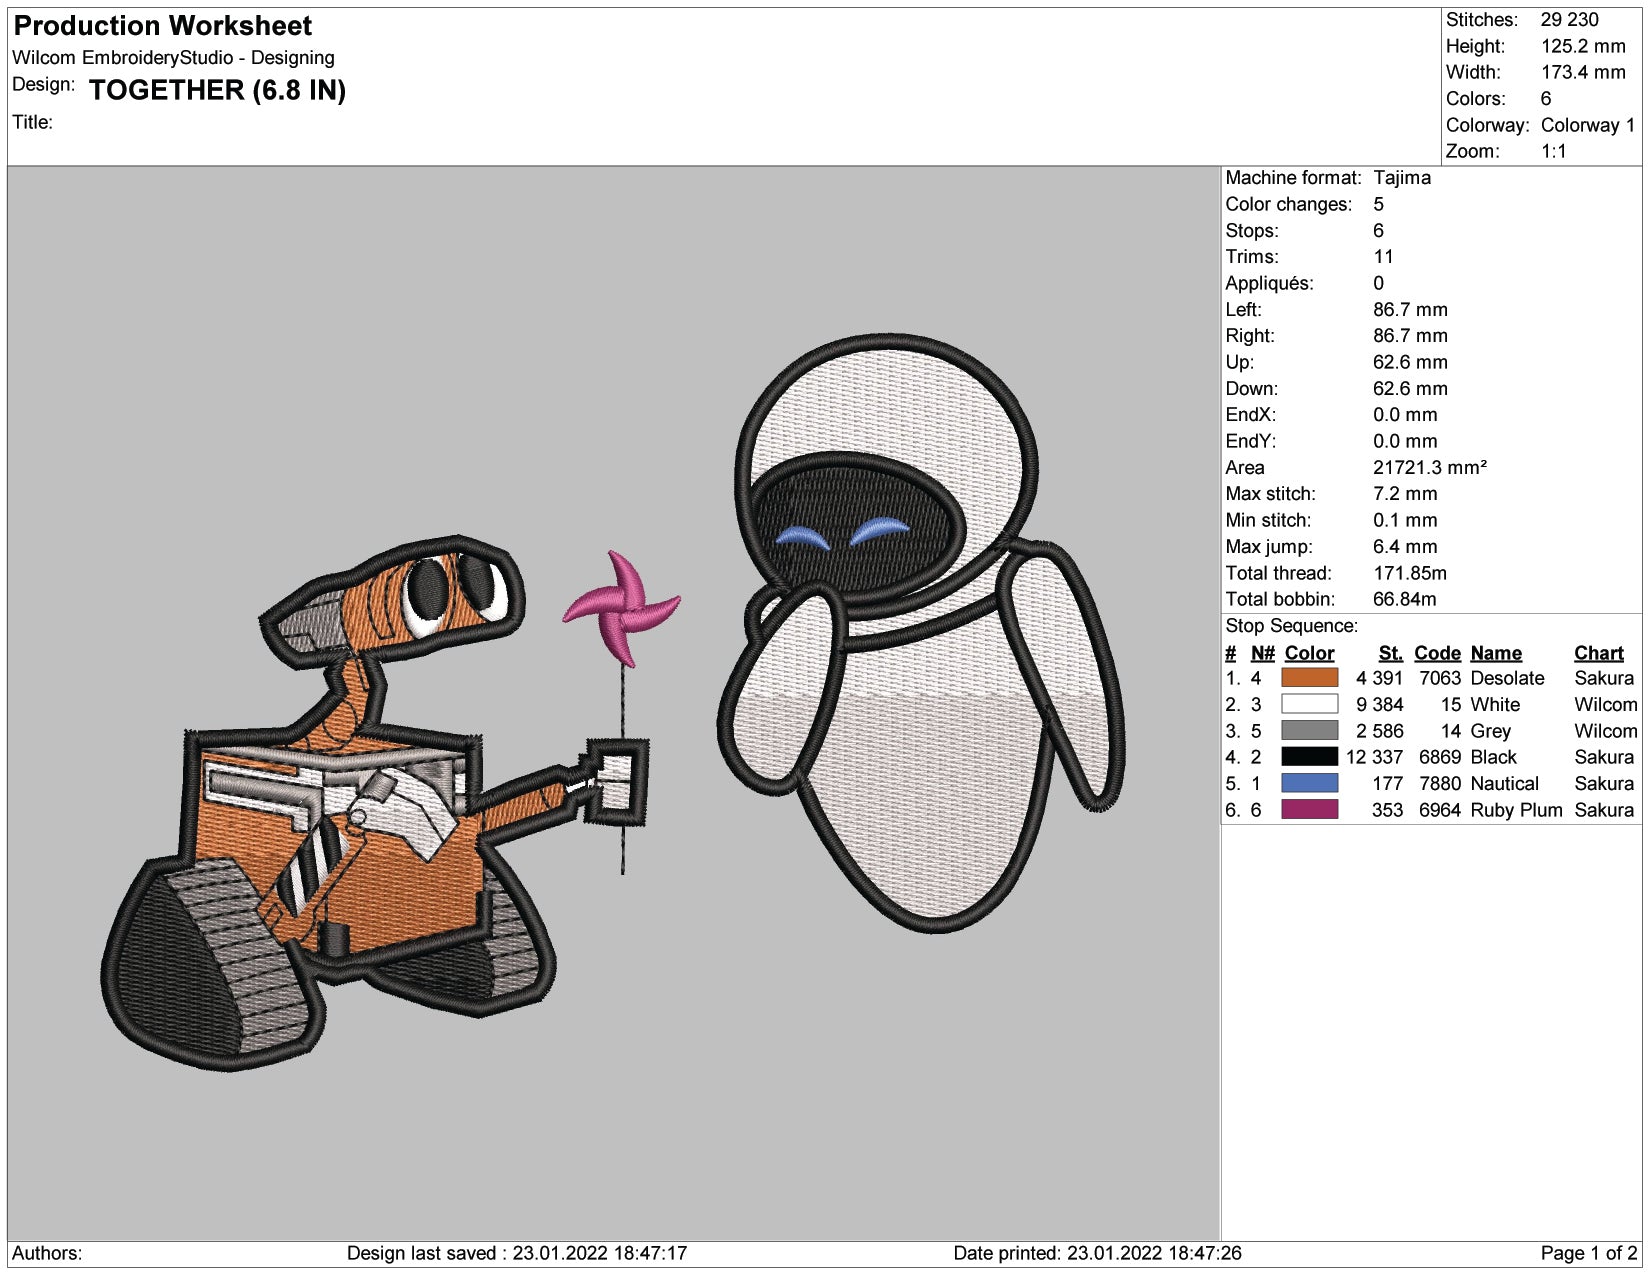The height and width of the screenshot is (1275, 1650).
Task: Click the 'St.' column header
Action: 1390,653
